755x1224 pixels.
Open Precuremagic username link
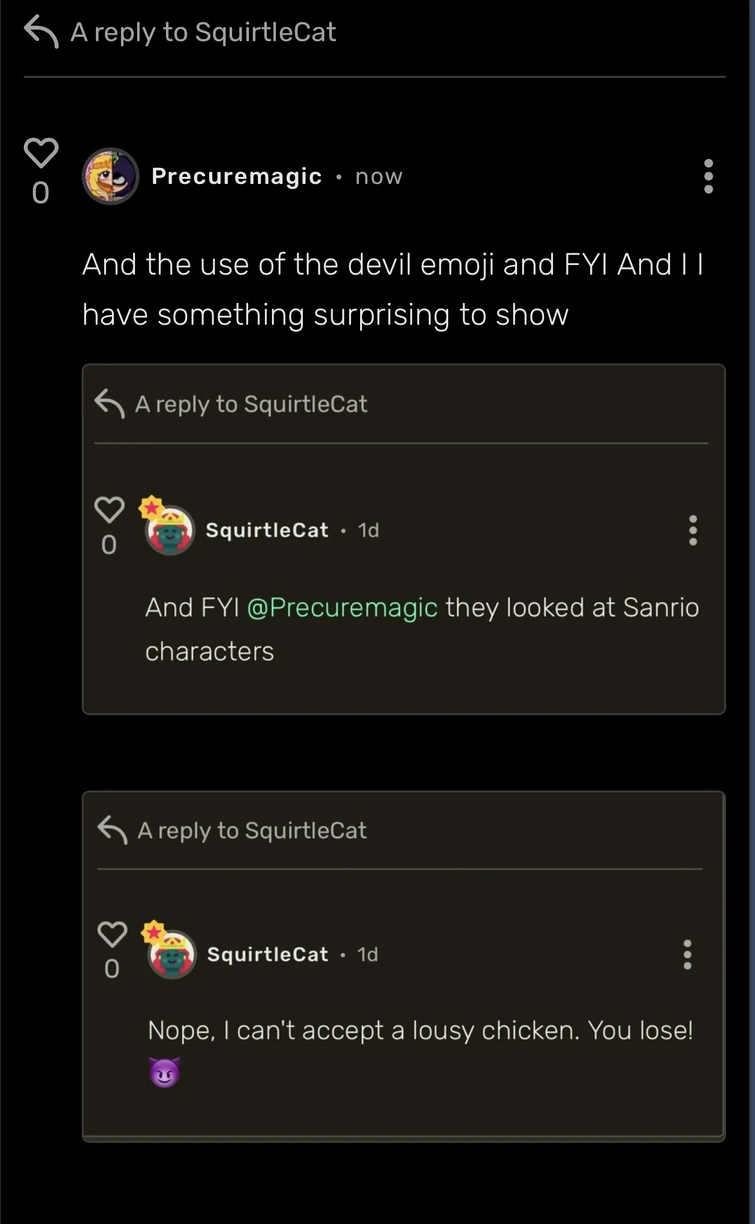click(236, 177)
